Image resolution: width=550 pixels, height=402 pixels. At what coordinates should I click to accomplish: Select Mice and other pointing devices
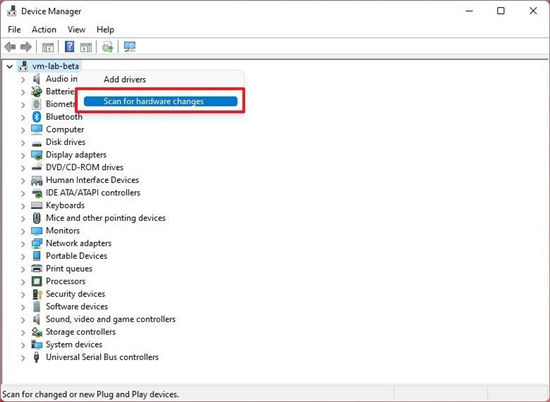[x=106, y=218]
